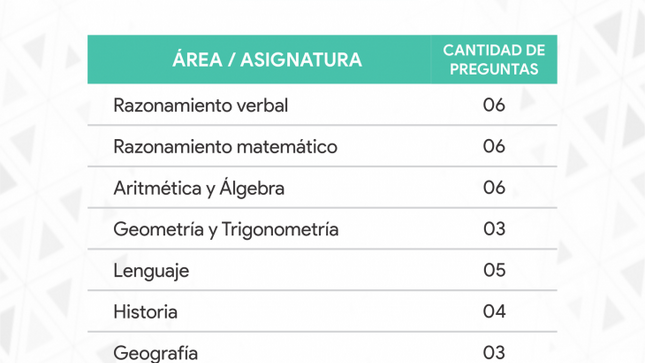Click the word ÁREA in green header
Viewport: 645px width, 363px height.
tap(197, 60)
